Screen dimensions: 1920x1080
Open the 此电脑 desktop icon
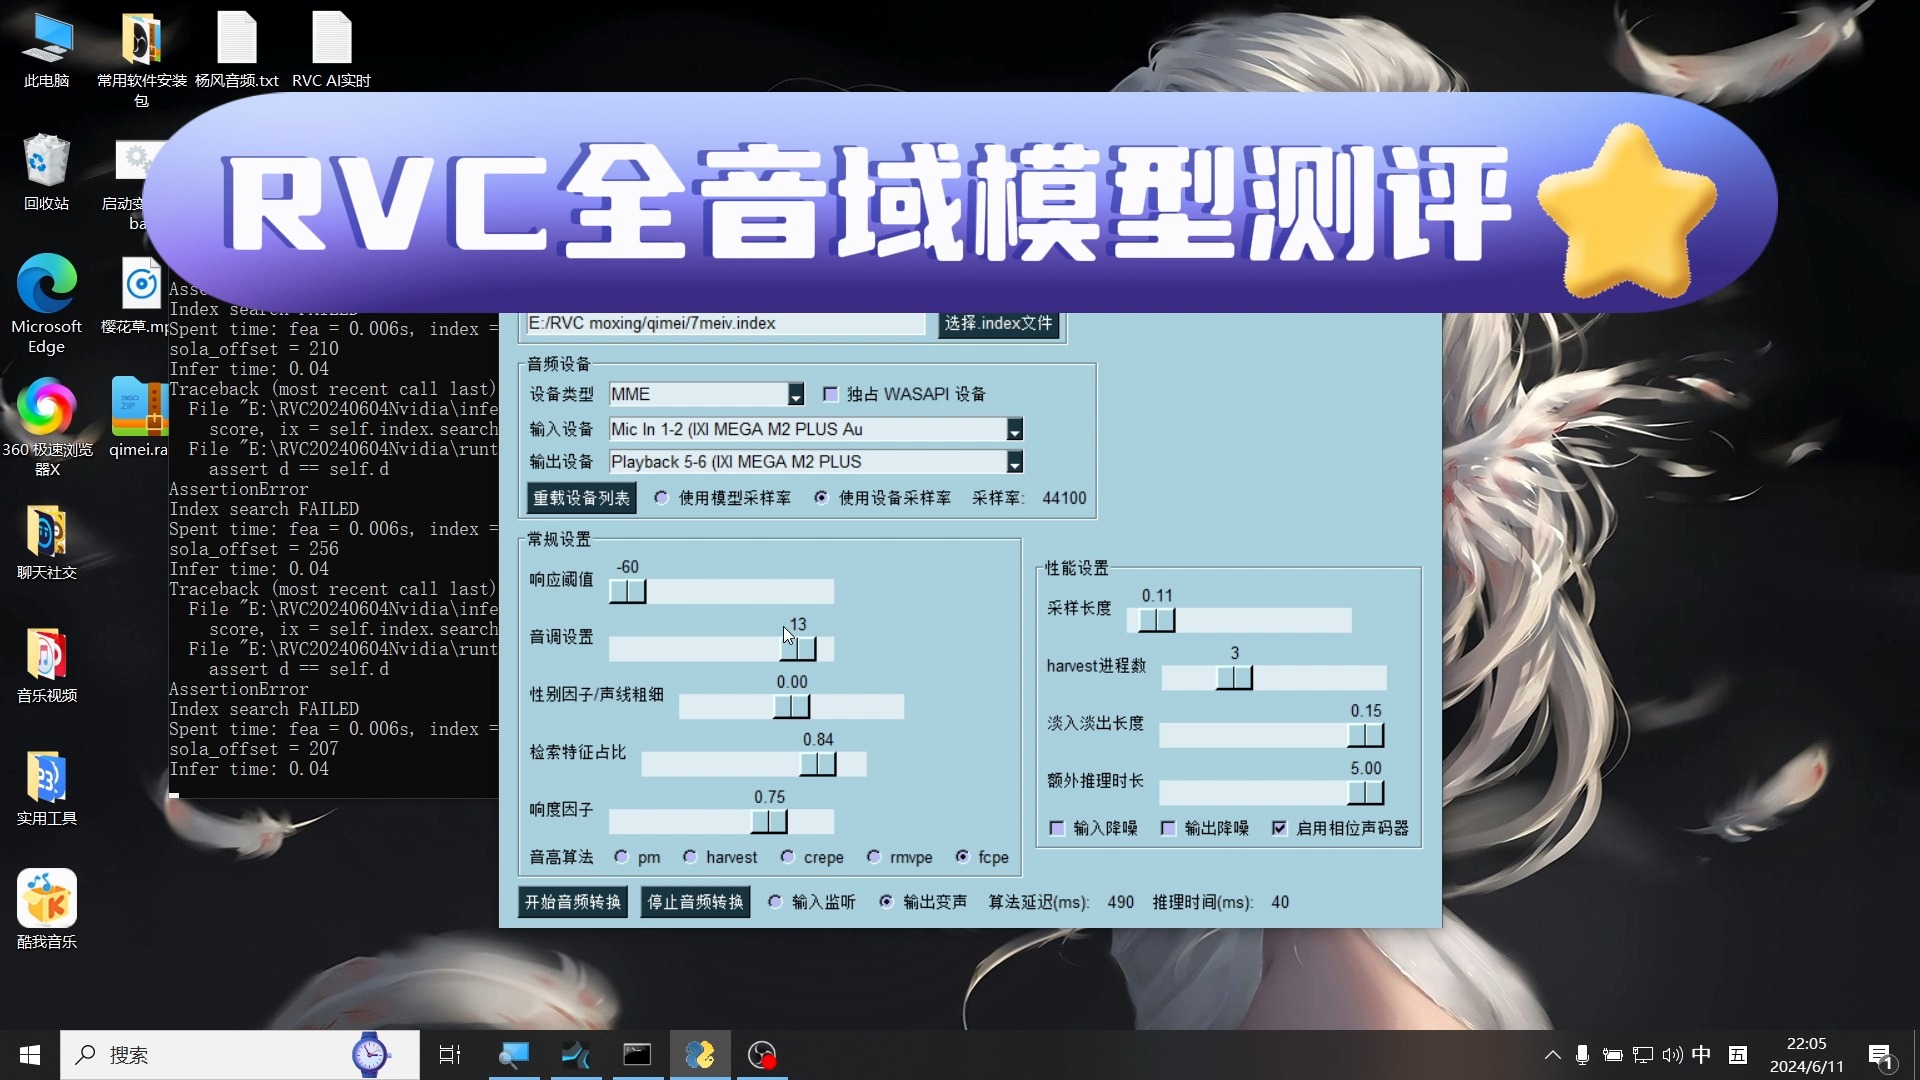(47, 50)
